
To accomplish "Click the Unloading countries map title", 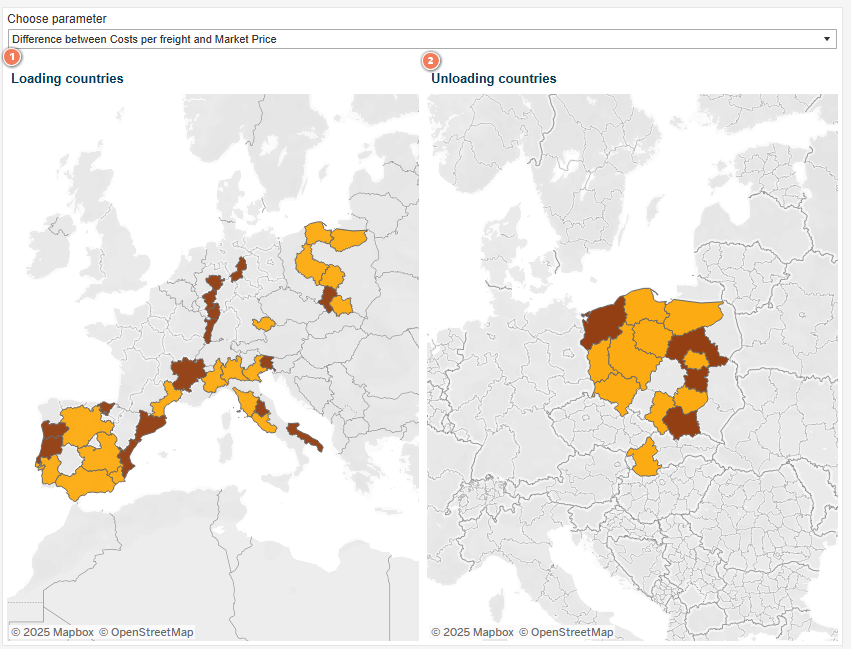I will [493, 79].
